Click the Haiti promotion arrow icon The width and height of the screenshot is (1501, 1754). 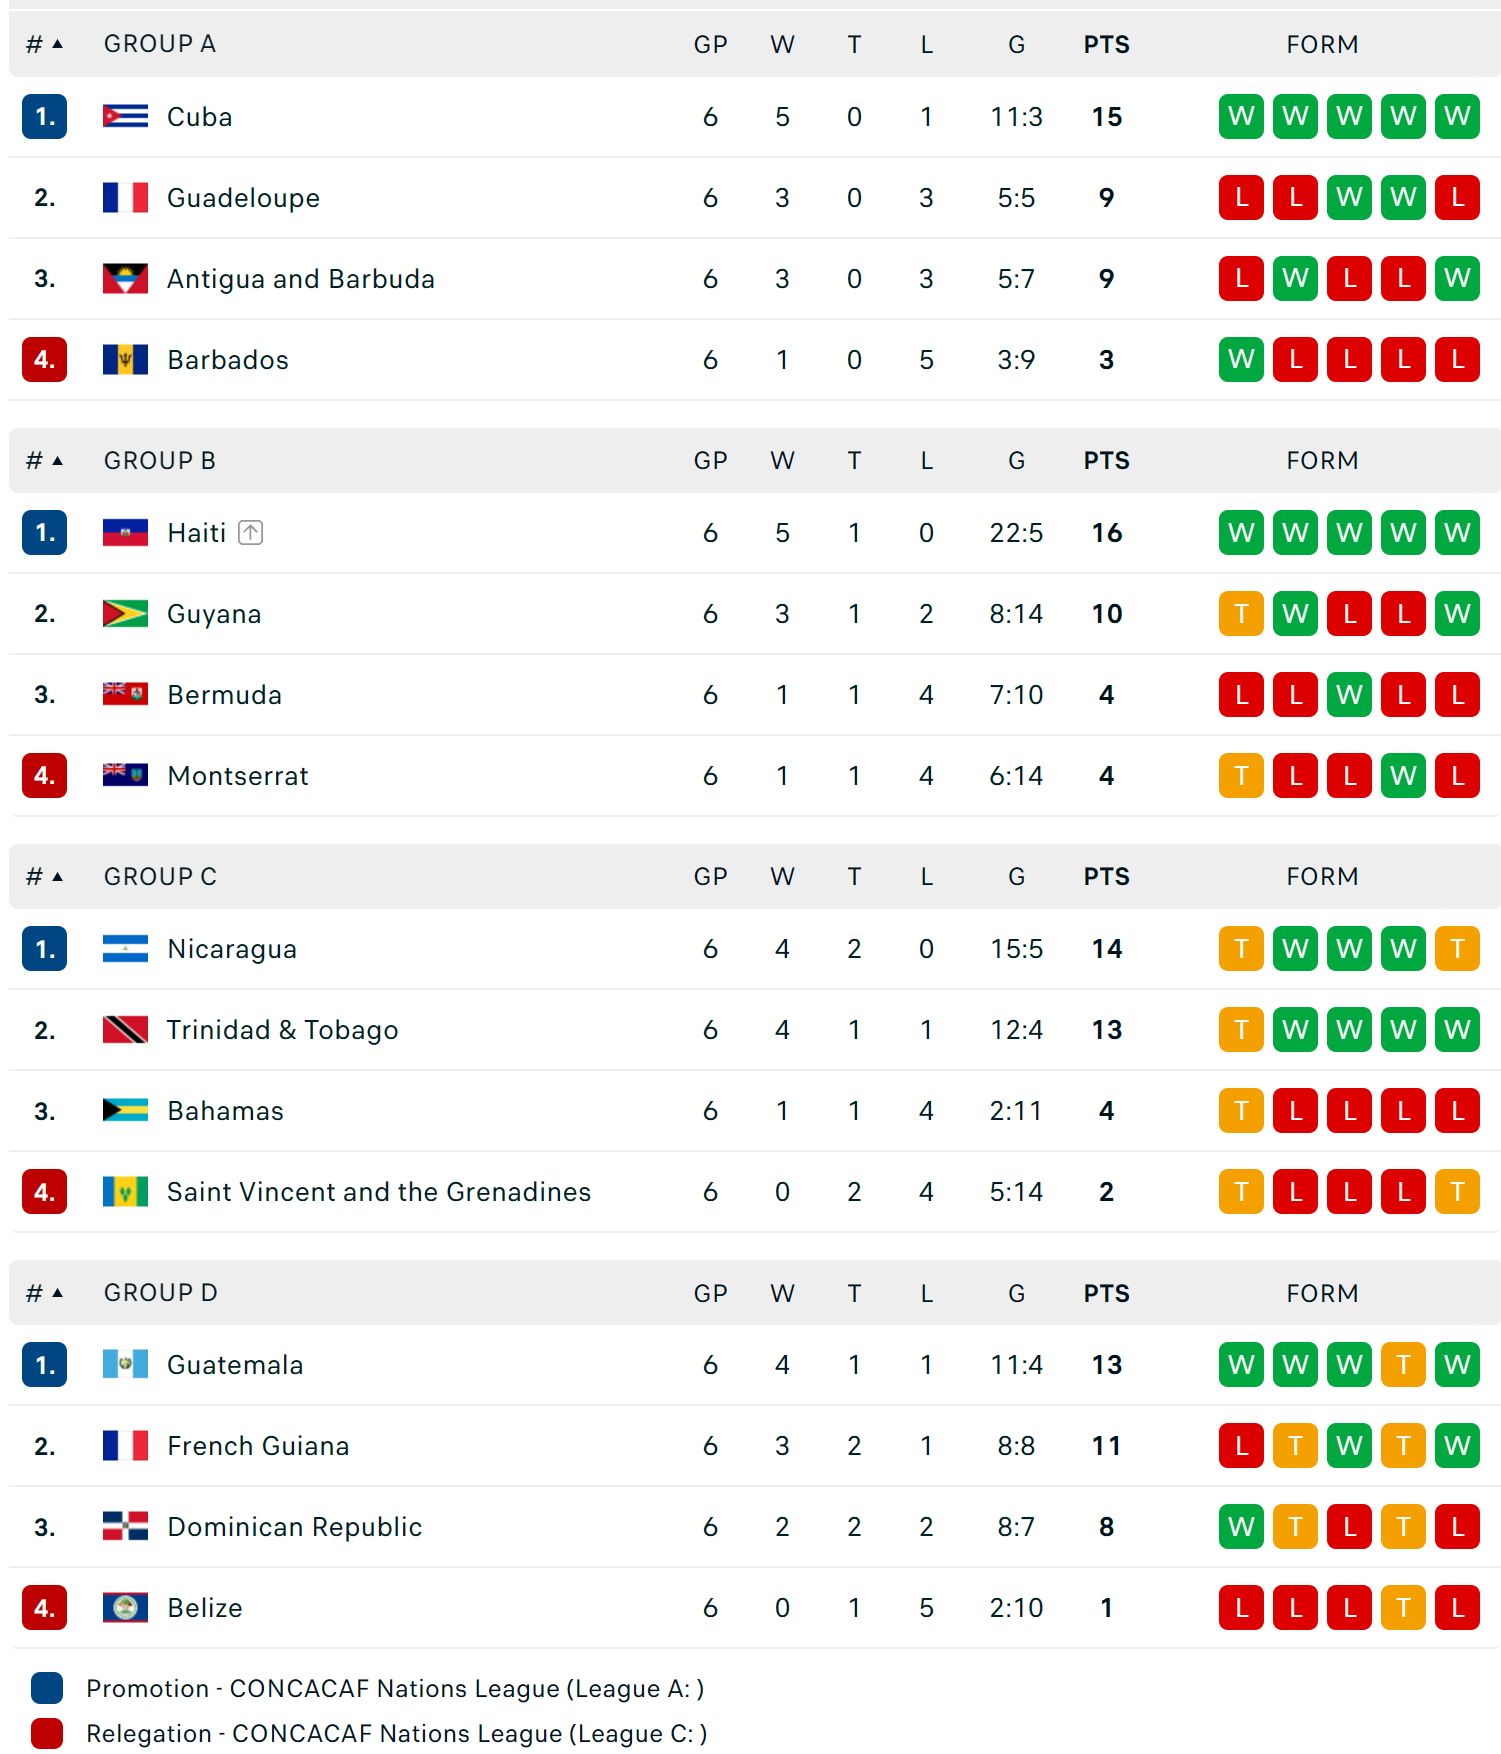(x=251, y=533)
